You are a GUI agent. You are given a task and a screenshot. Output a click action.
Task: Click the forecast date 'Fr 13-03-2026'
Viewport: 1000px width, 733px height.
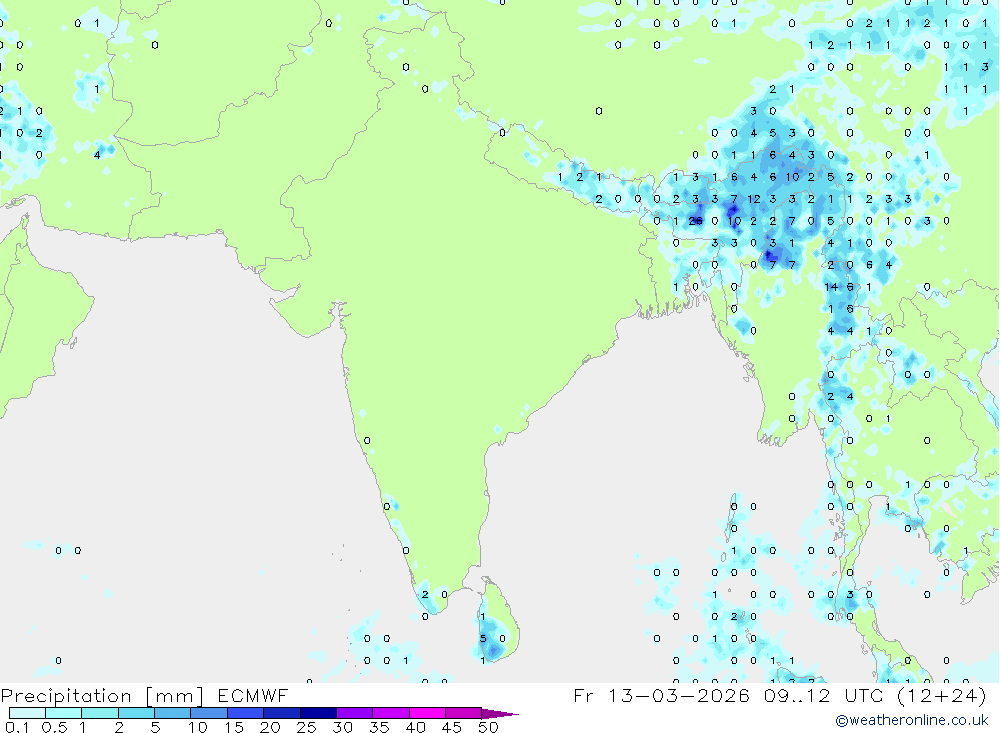(661, 695)
